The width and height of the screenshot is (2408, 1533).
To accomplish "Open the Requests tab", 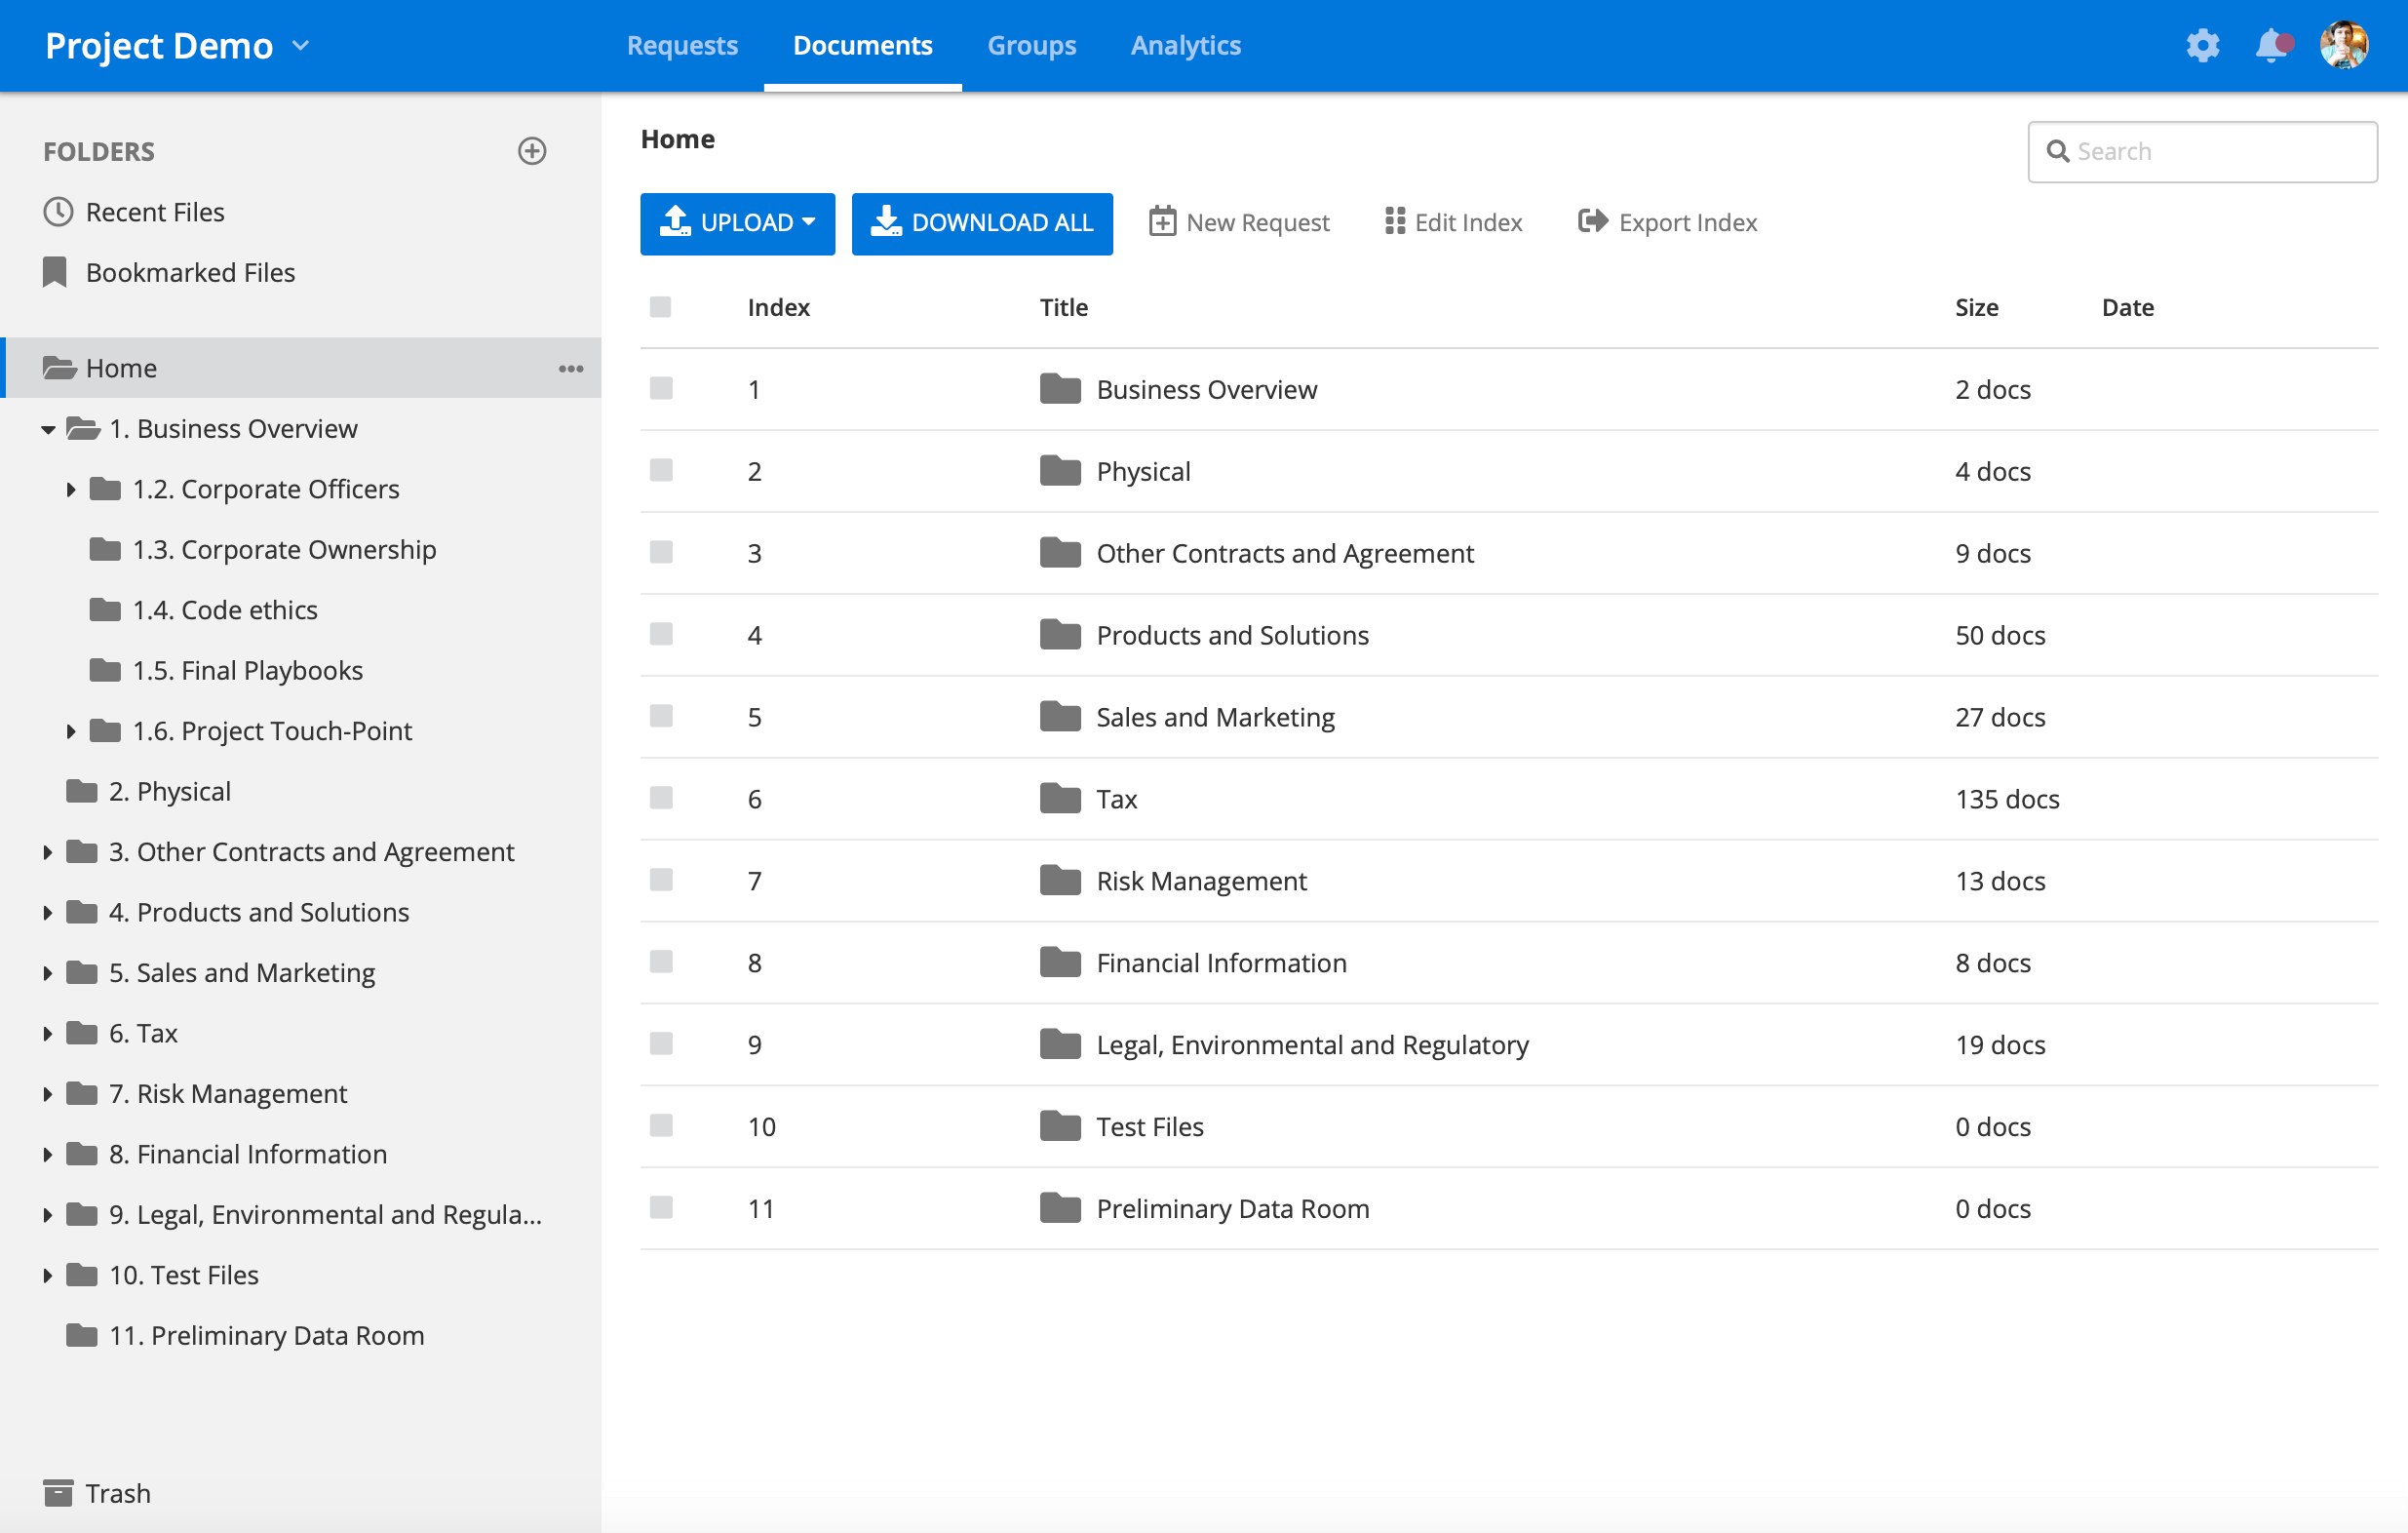I will (683, 45).
